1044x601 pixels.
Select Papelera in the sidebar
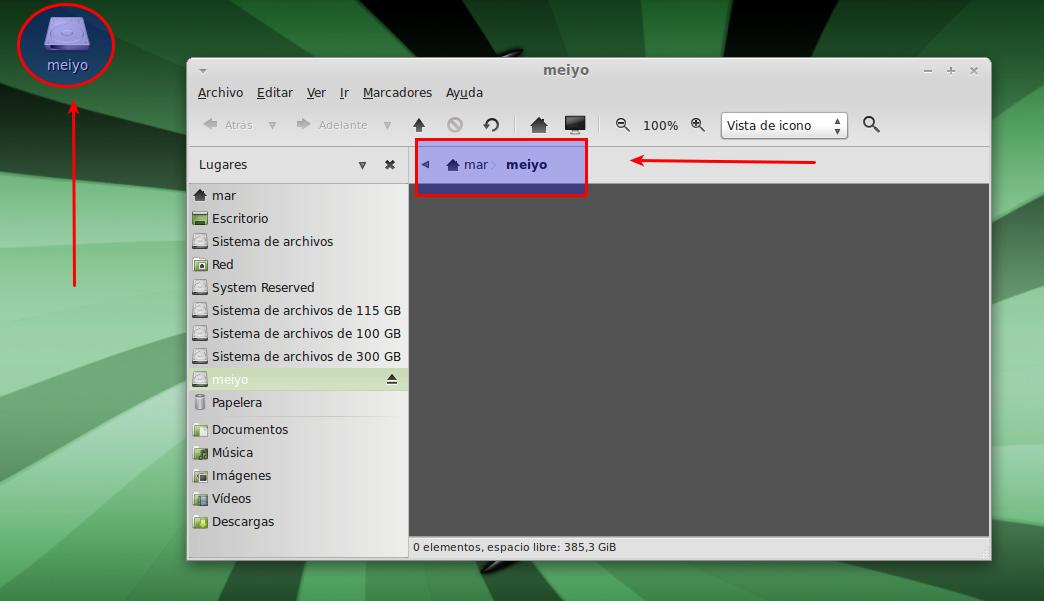(x=237, y=403)
